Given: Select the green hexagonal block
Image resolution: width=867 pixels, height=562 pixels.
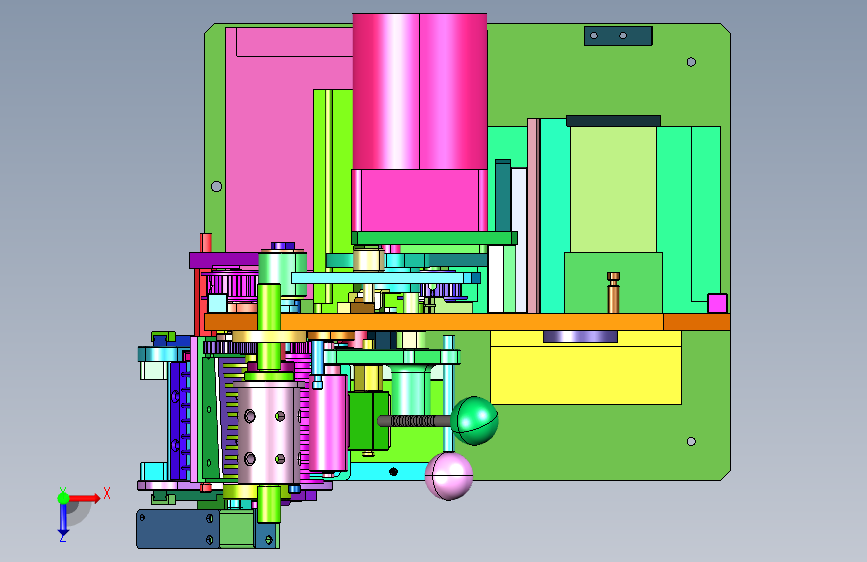Looking at the screenshot, I should [x=368, y=420].
